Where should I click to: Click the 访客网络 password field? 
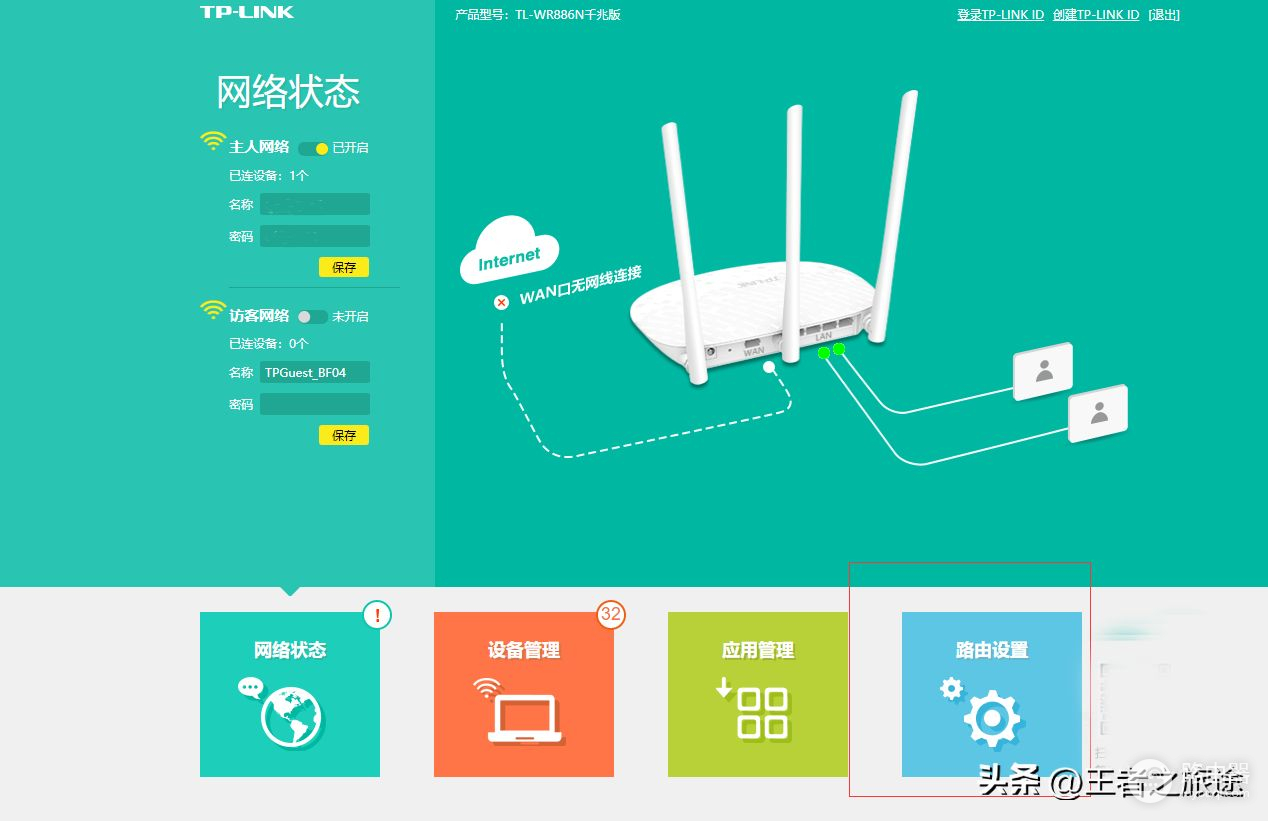click(315, 404)
